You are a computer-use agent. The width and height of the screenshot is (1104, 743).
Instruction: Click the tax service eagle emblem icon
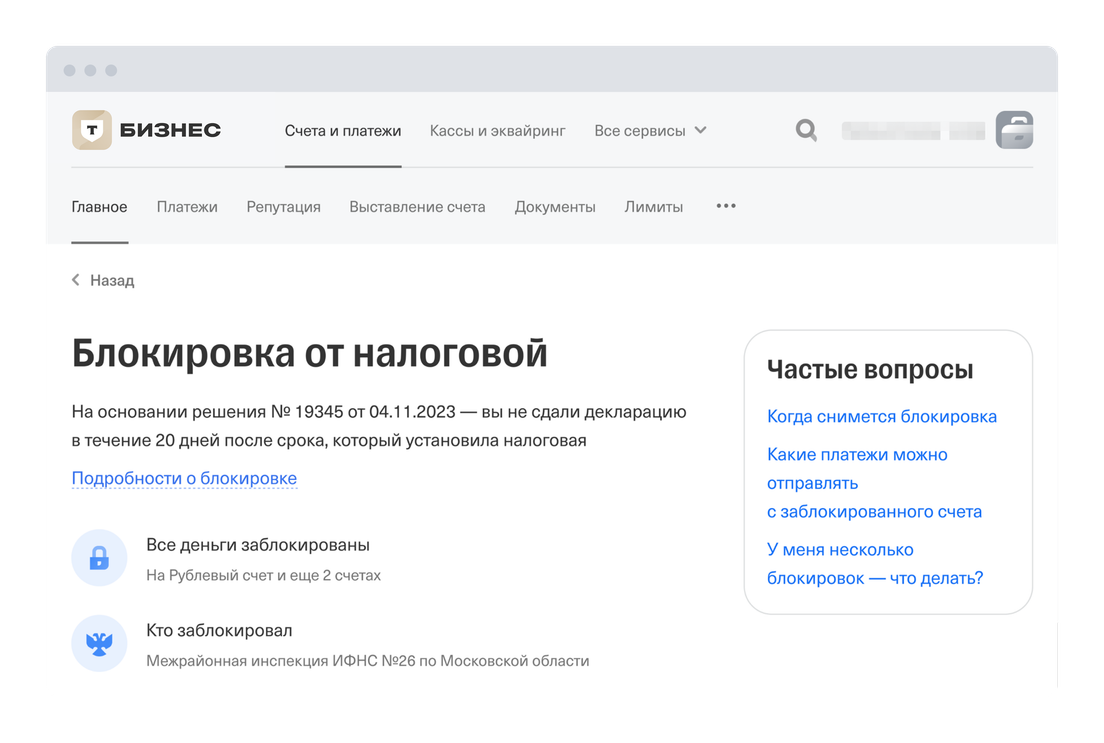99,644
